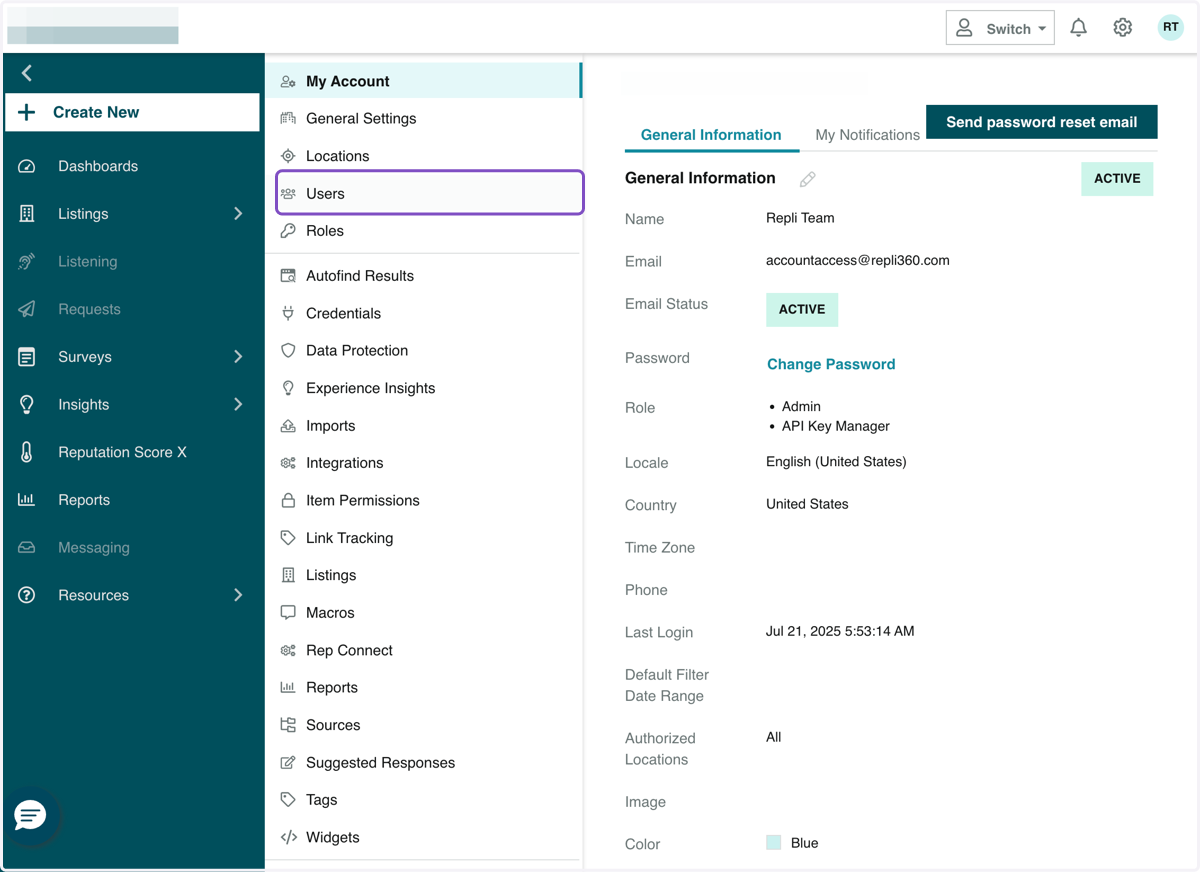Click the Resources question mark icon

[27, 595]
